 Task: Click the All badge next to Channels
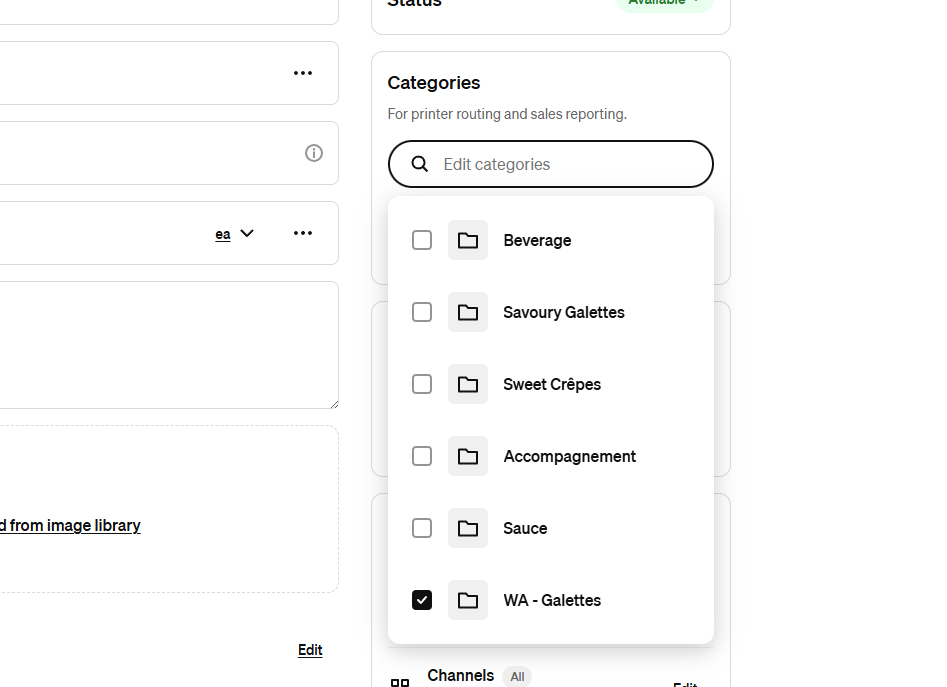click(517, 677)
